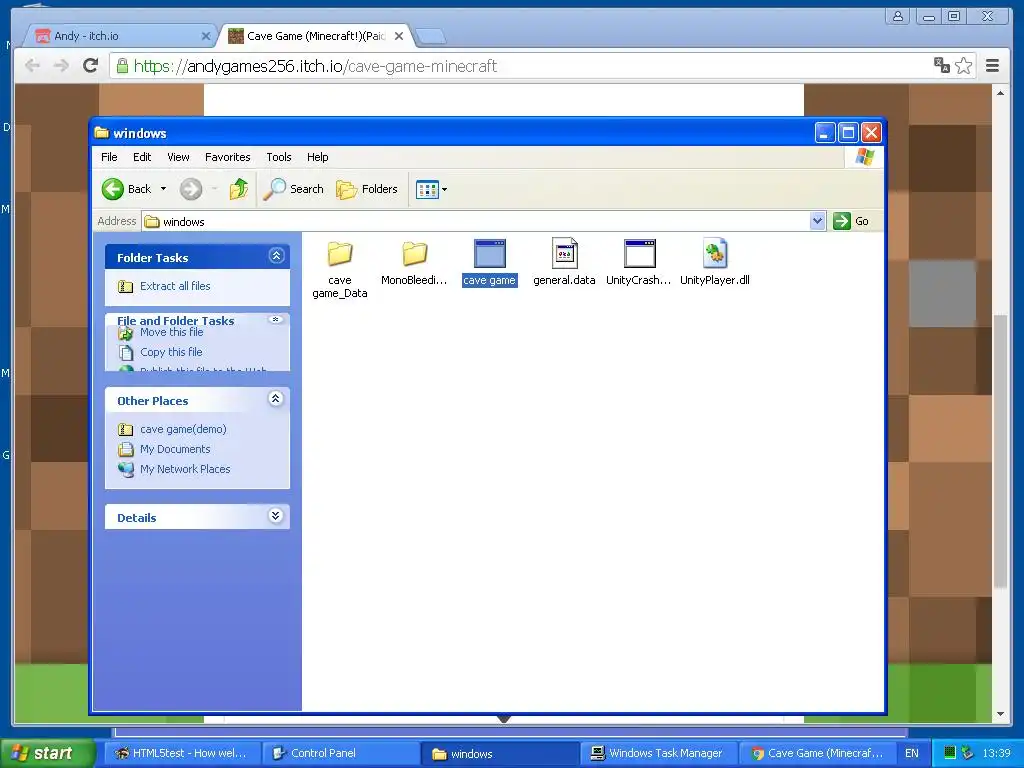This screenshot has height=768, width=1024.
Task: Open the Edit menu
Action: click(x=142, y=157)
